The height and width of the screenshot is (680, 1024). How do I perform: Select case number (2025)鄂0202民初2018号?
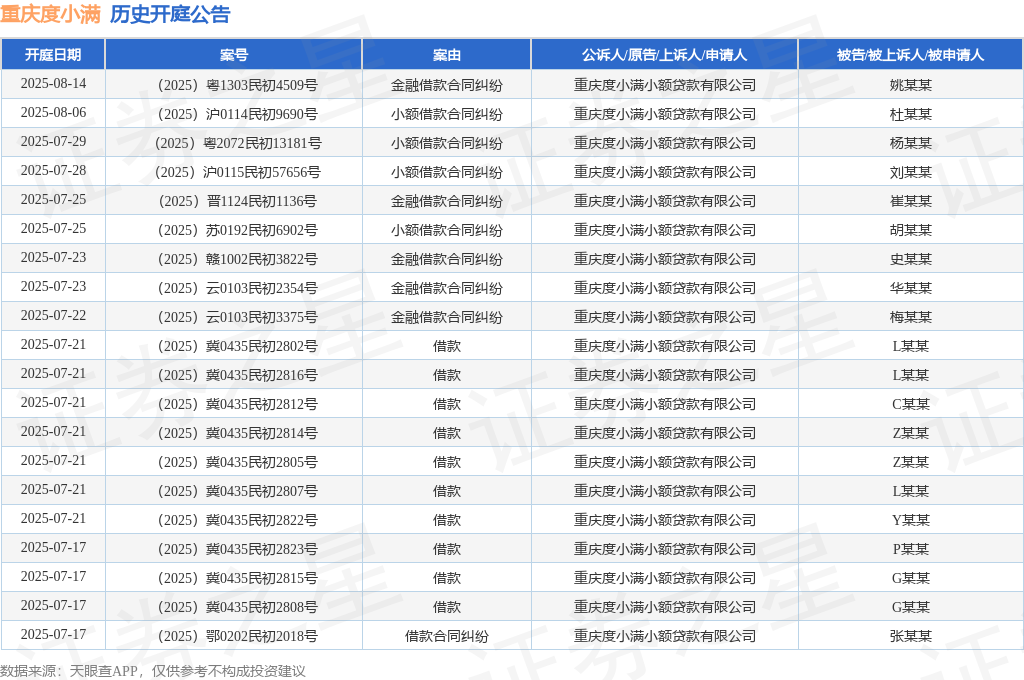237,636
